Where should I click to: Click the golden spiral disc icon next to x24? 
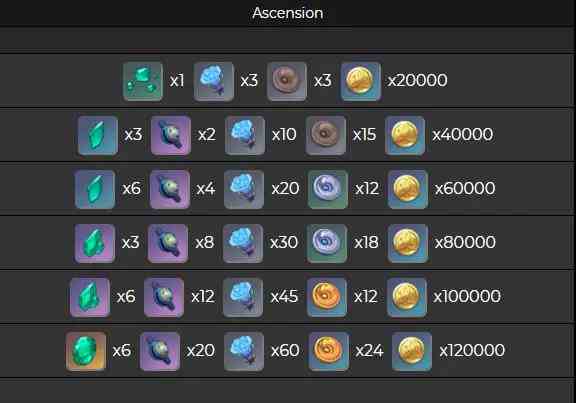pos(329,351)
